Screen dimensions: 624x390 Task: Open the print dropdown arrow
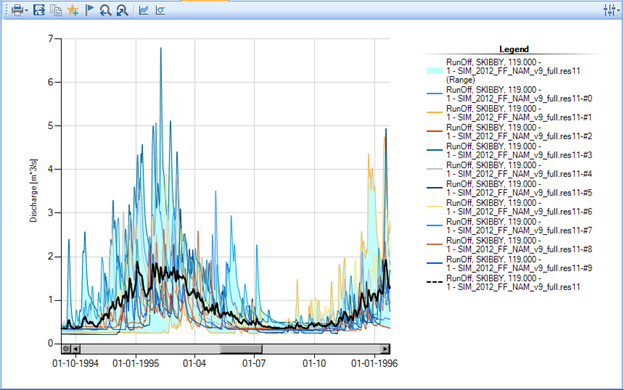point(27,11)
